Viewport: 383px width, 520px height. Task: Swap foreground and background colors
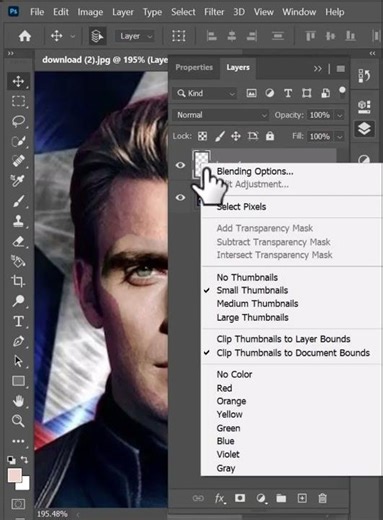point(24,460)
